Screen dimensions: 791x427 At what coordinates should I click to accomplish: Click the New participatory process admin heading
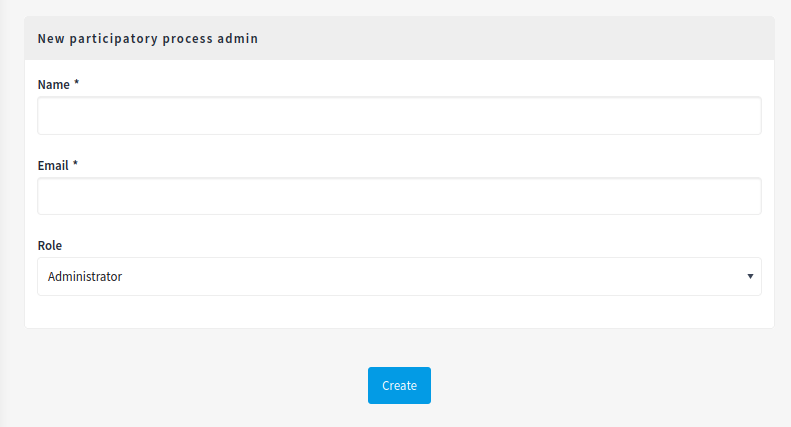pos(148,38)
